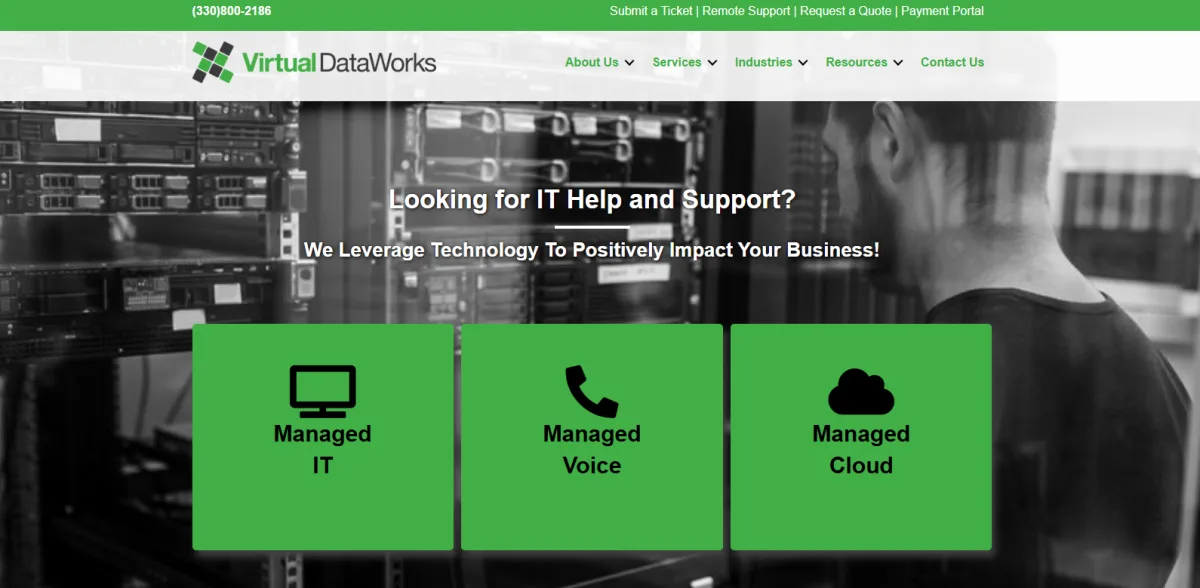Click the Virtual DataWorks checkered logo icon

(213, 62)
